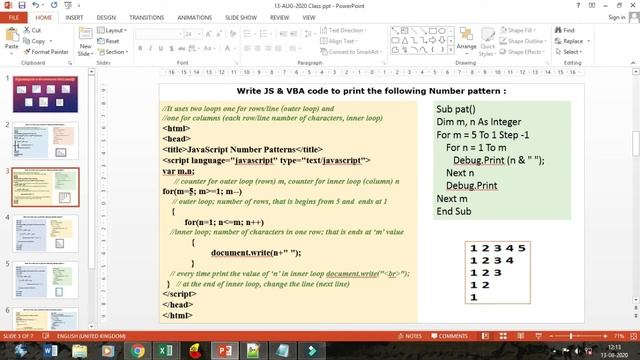Open the Section dropdown
The width and height of the screenshot is (640, 360).
tap(113, 52)
